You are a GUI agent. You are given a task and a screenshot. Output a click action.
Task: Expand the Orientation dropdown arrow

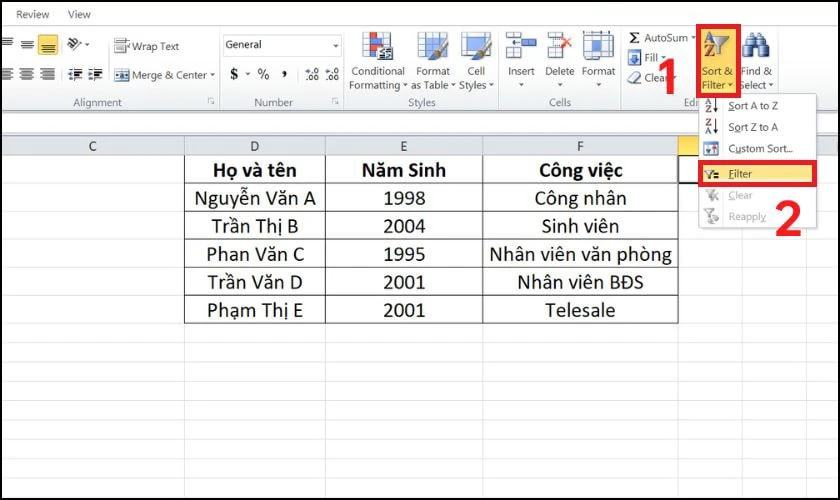[x=87, y=45]
